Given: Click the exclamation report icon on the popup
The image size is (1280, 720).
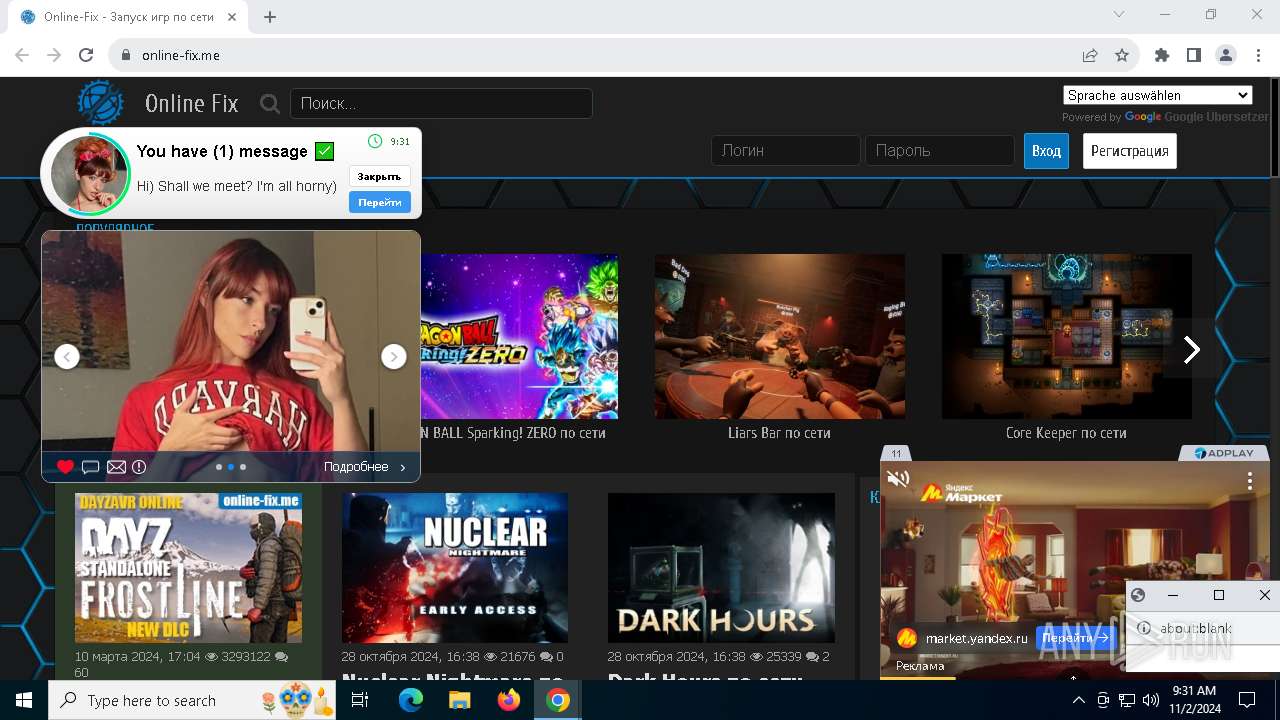Looking at the screenshot, I should [x=139, y=467].
